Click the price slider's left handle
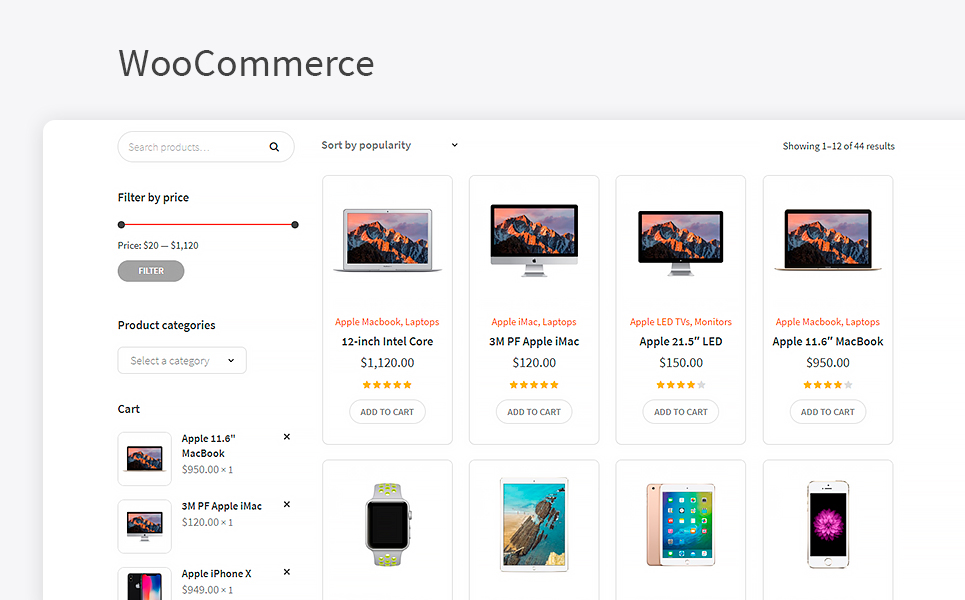Viewport: 965px width, 600px height. point(121,225)
